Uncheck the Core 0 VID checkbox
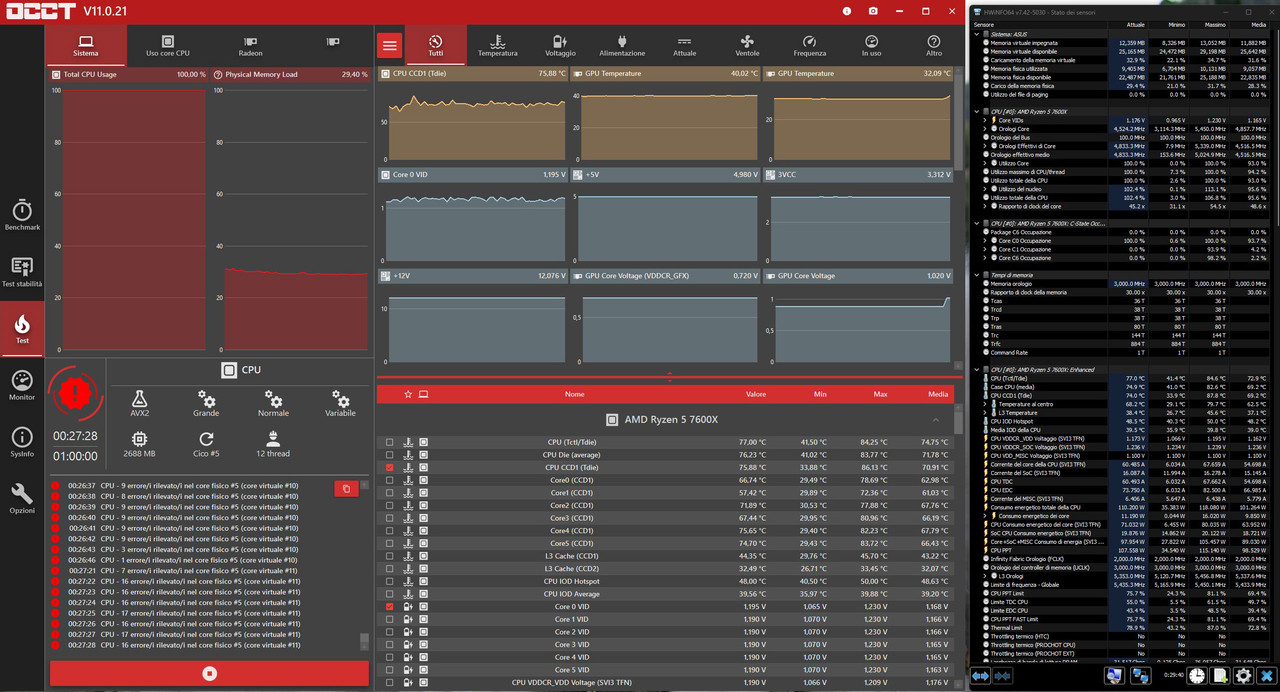The height and width of the screenshot is (692, 1280). pyautogui.click(x=390, y=607)
